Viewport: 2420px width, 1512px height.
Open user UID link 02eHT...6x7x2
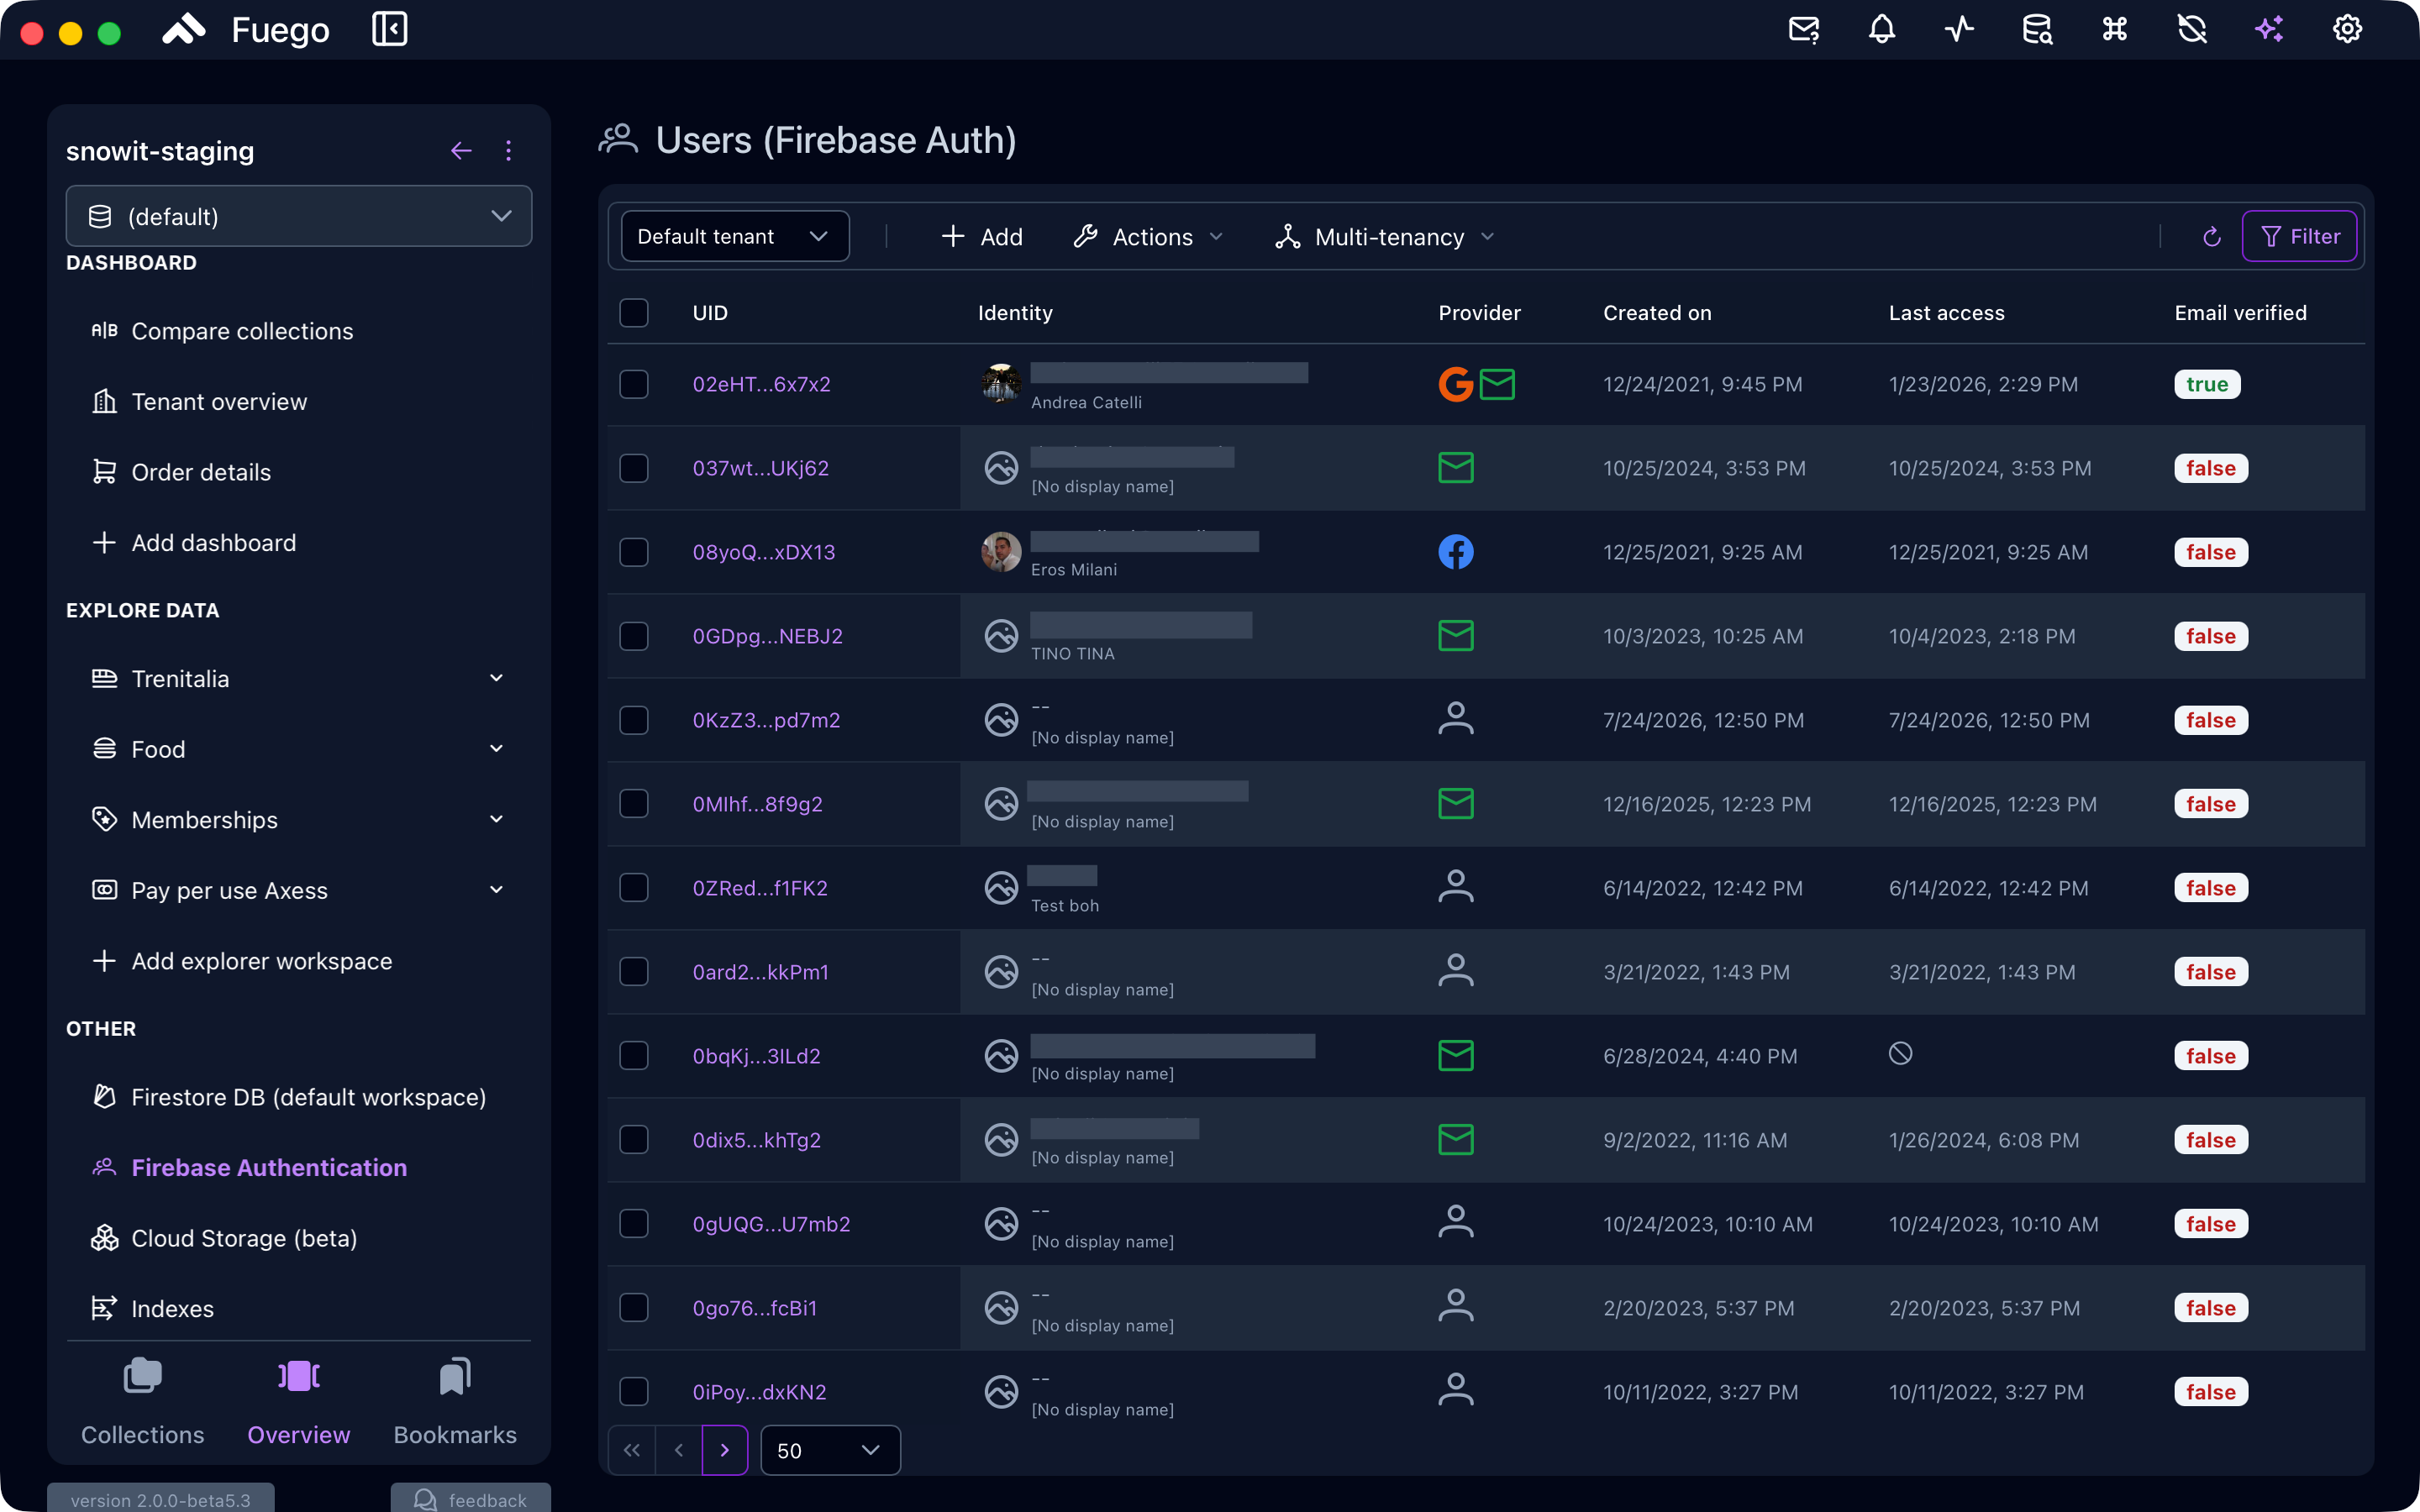coord(761,384)
